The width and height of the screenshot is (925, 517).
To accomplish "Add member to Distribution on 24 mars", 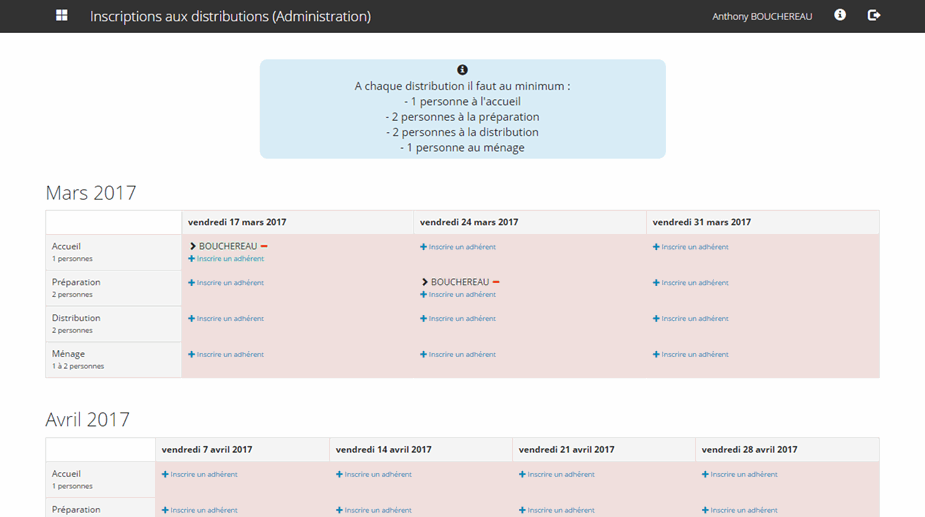I will click(x=461, y=319).
